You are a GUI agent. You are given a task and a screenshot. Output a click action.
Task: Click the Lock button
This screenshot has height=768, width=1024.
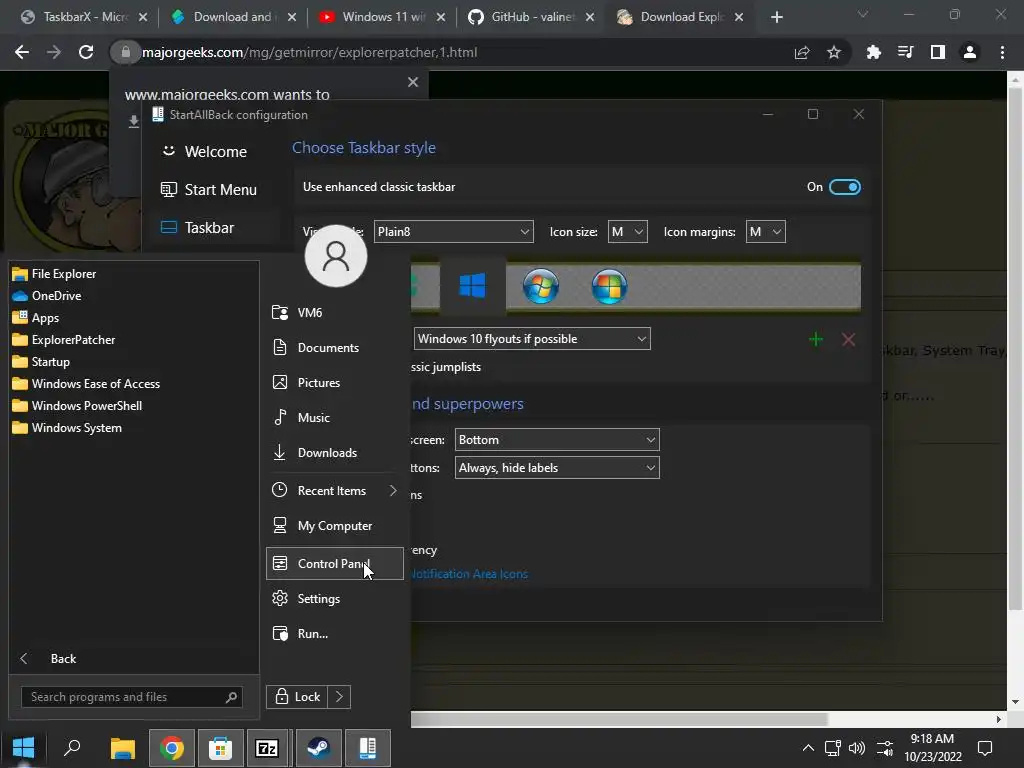[x=297, y=697]
